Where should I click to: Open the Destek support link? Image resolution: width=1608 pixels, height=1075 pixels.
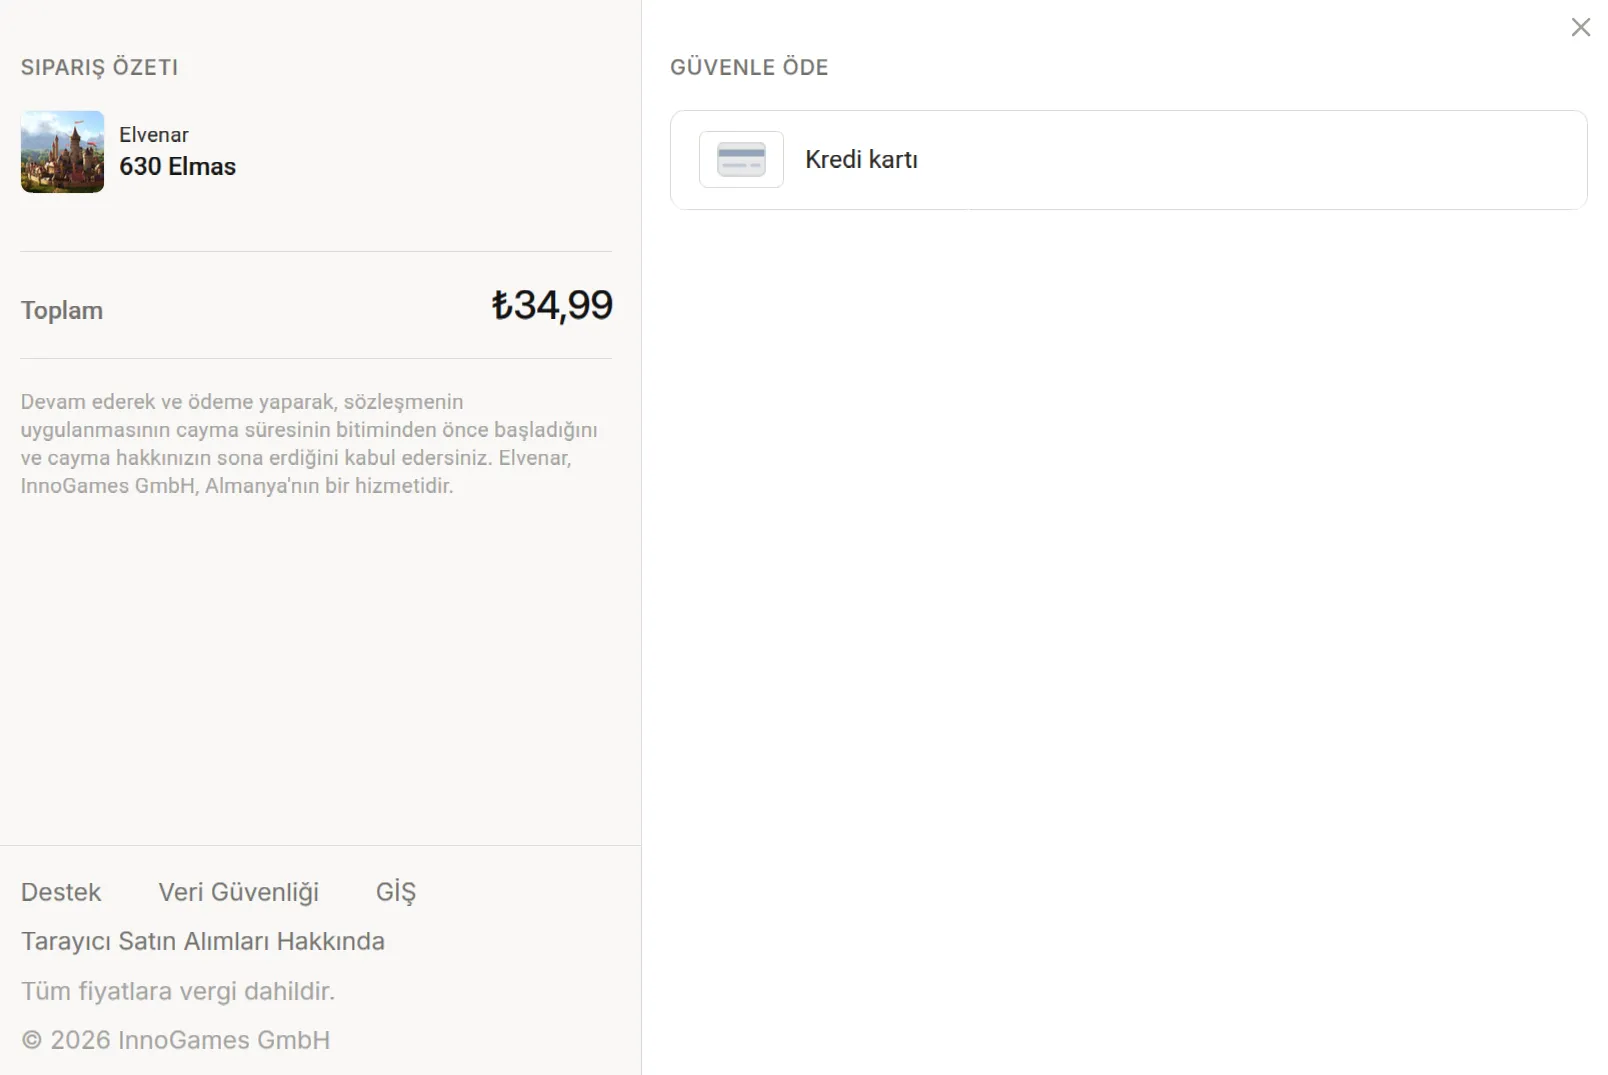coord(61,892)
